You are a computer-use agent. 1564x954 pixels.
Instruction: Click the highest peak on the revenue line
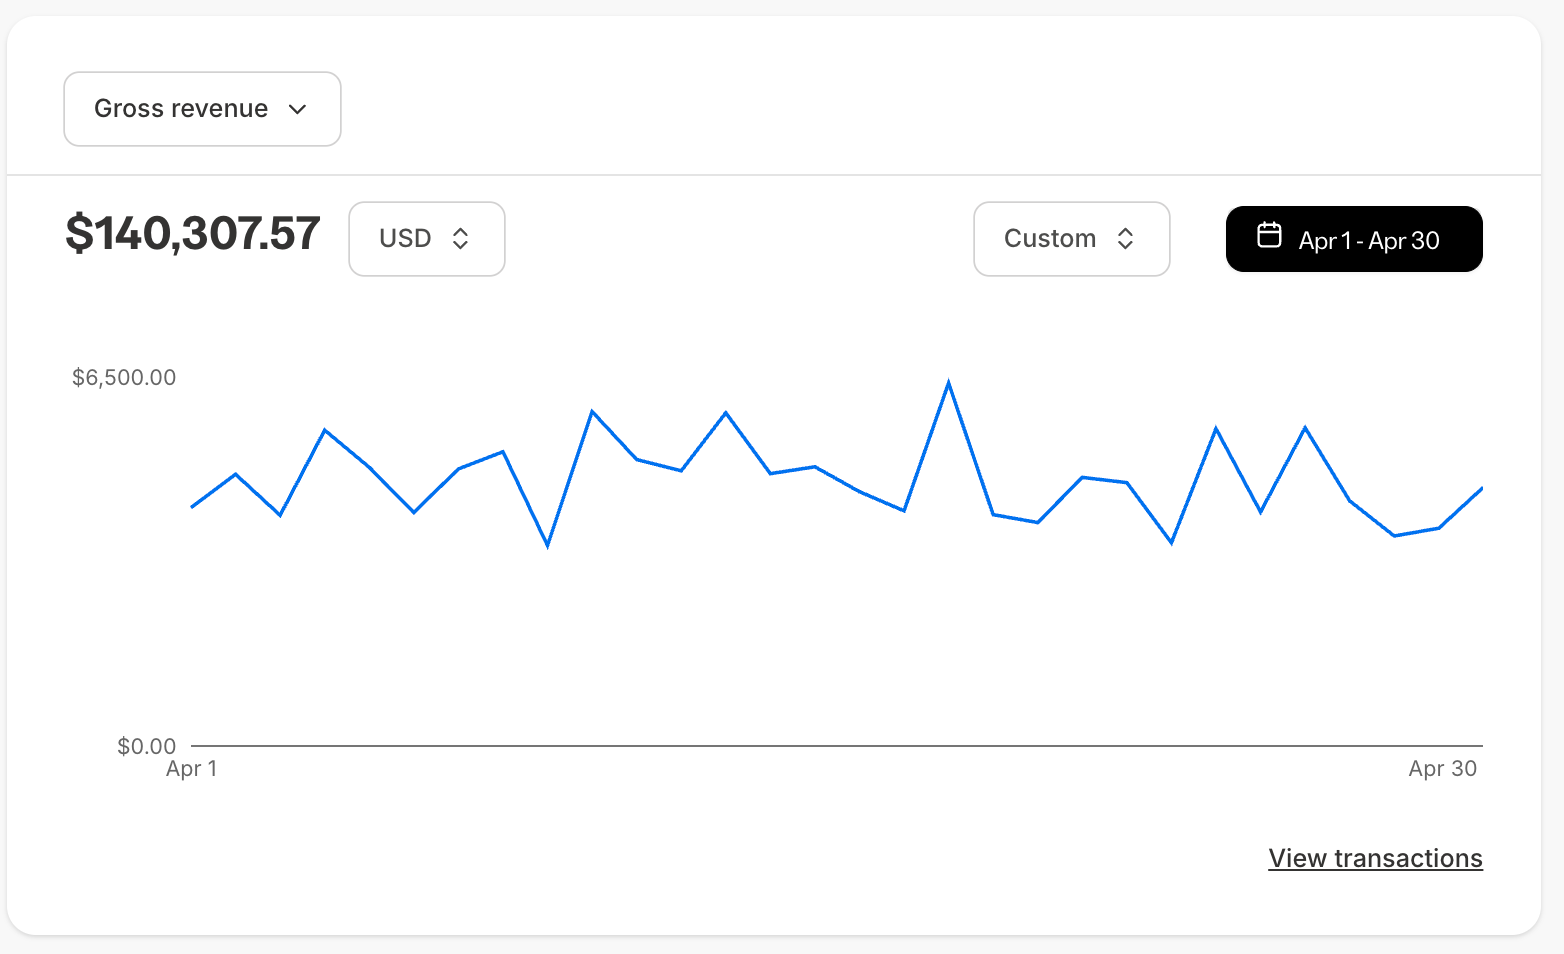(948, 383)
